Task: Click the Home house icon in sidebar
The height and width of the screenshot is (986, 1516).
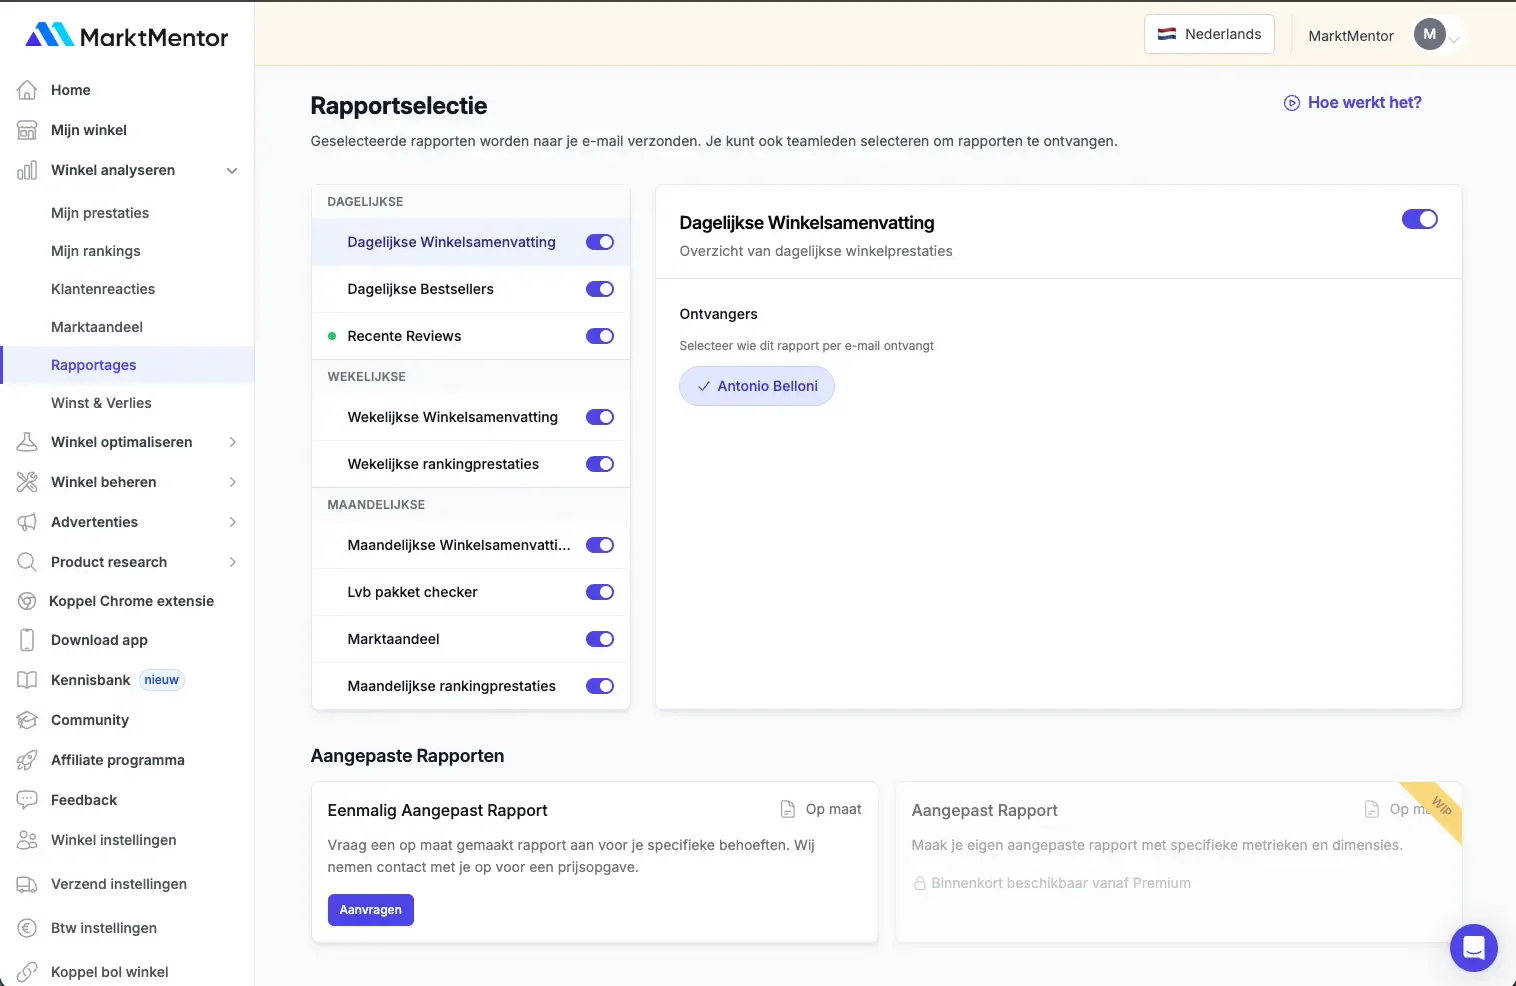Action: pyautogui.click(x=27, y=90)
